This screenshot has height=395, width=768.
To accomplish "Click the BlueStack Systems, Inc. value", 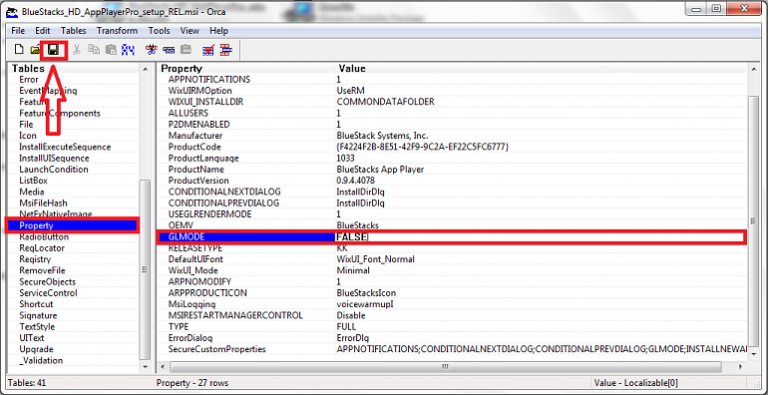I will [383, 136].
